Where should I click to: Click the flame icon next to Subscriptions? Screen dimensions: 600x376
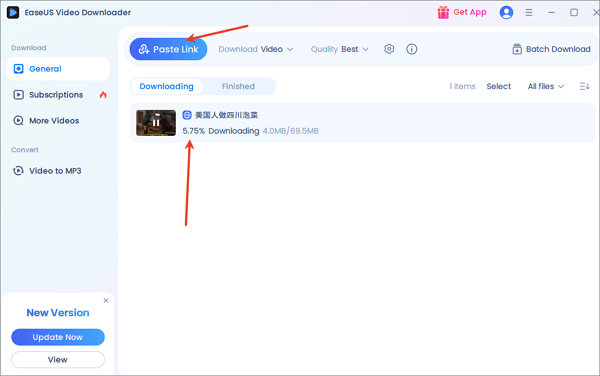103,95
